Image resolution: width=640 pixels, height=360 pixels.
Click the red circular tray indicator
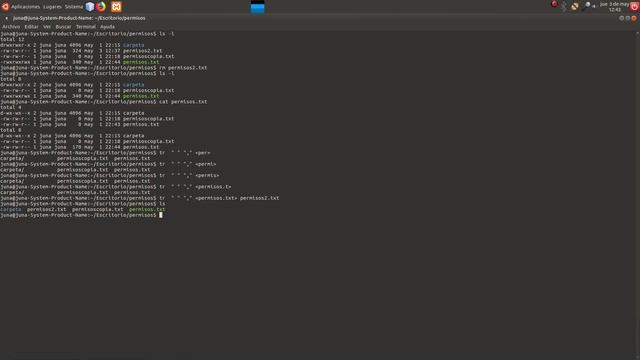tap(554, 4)
